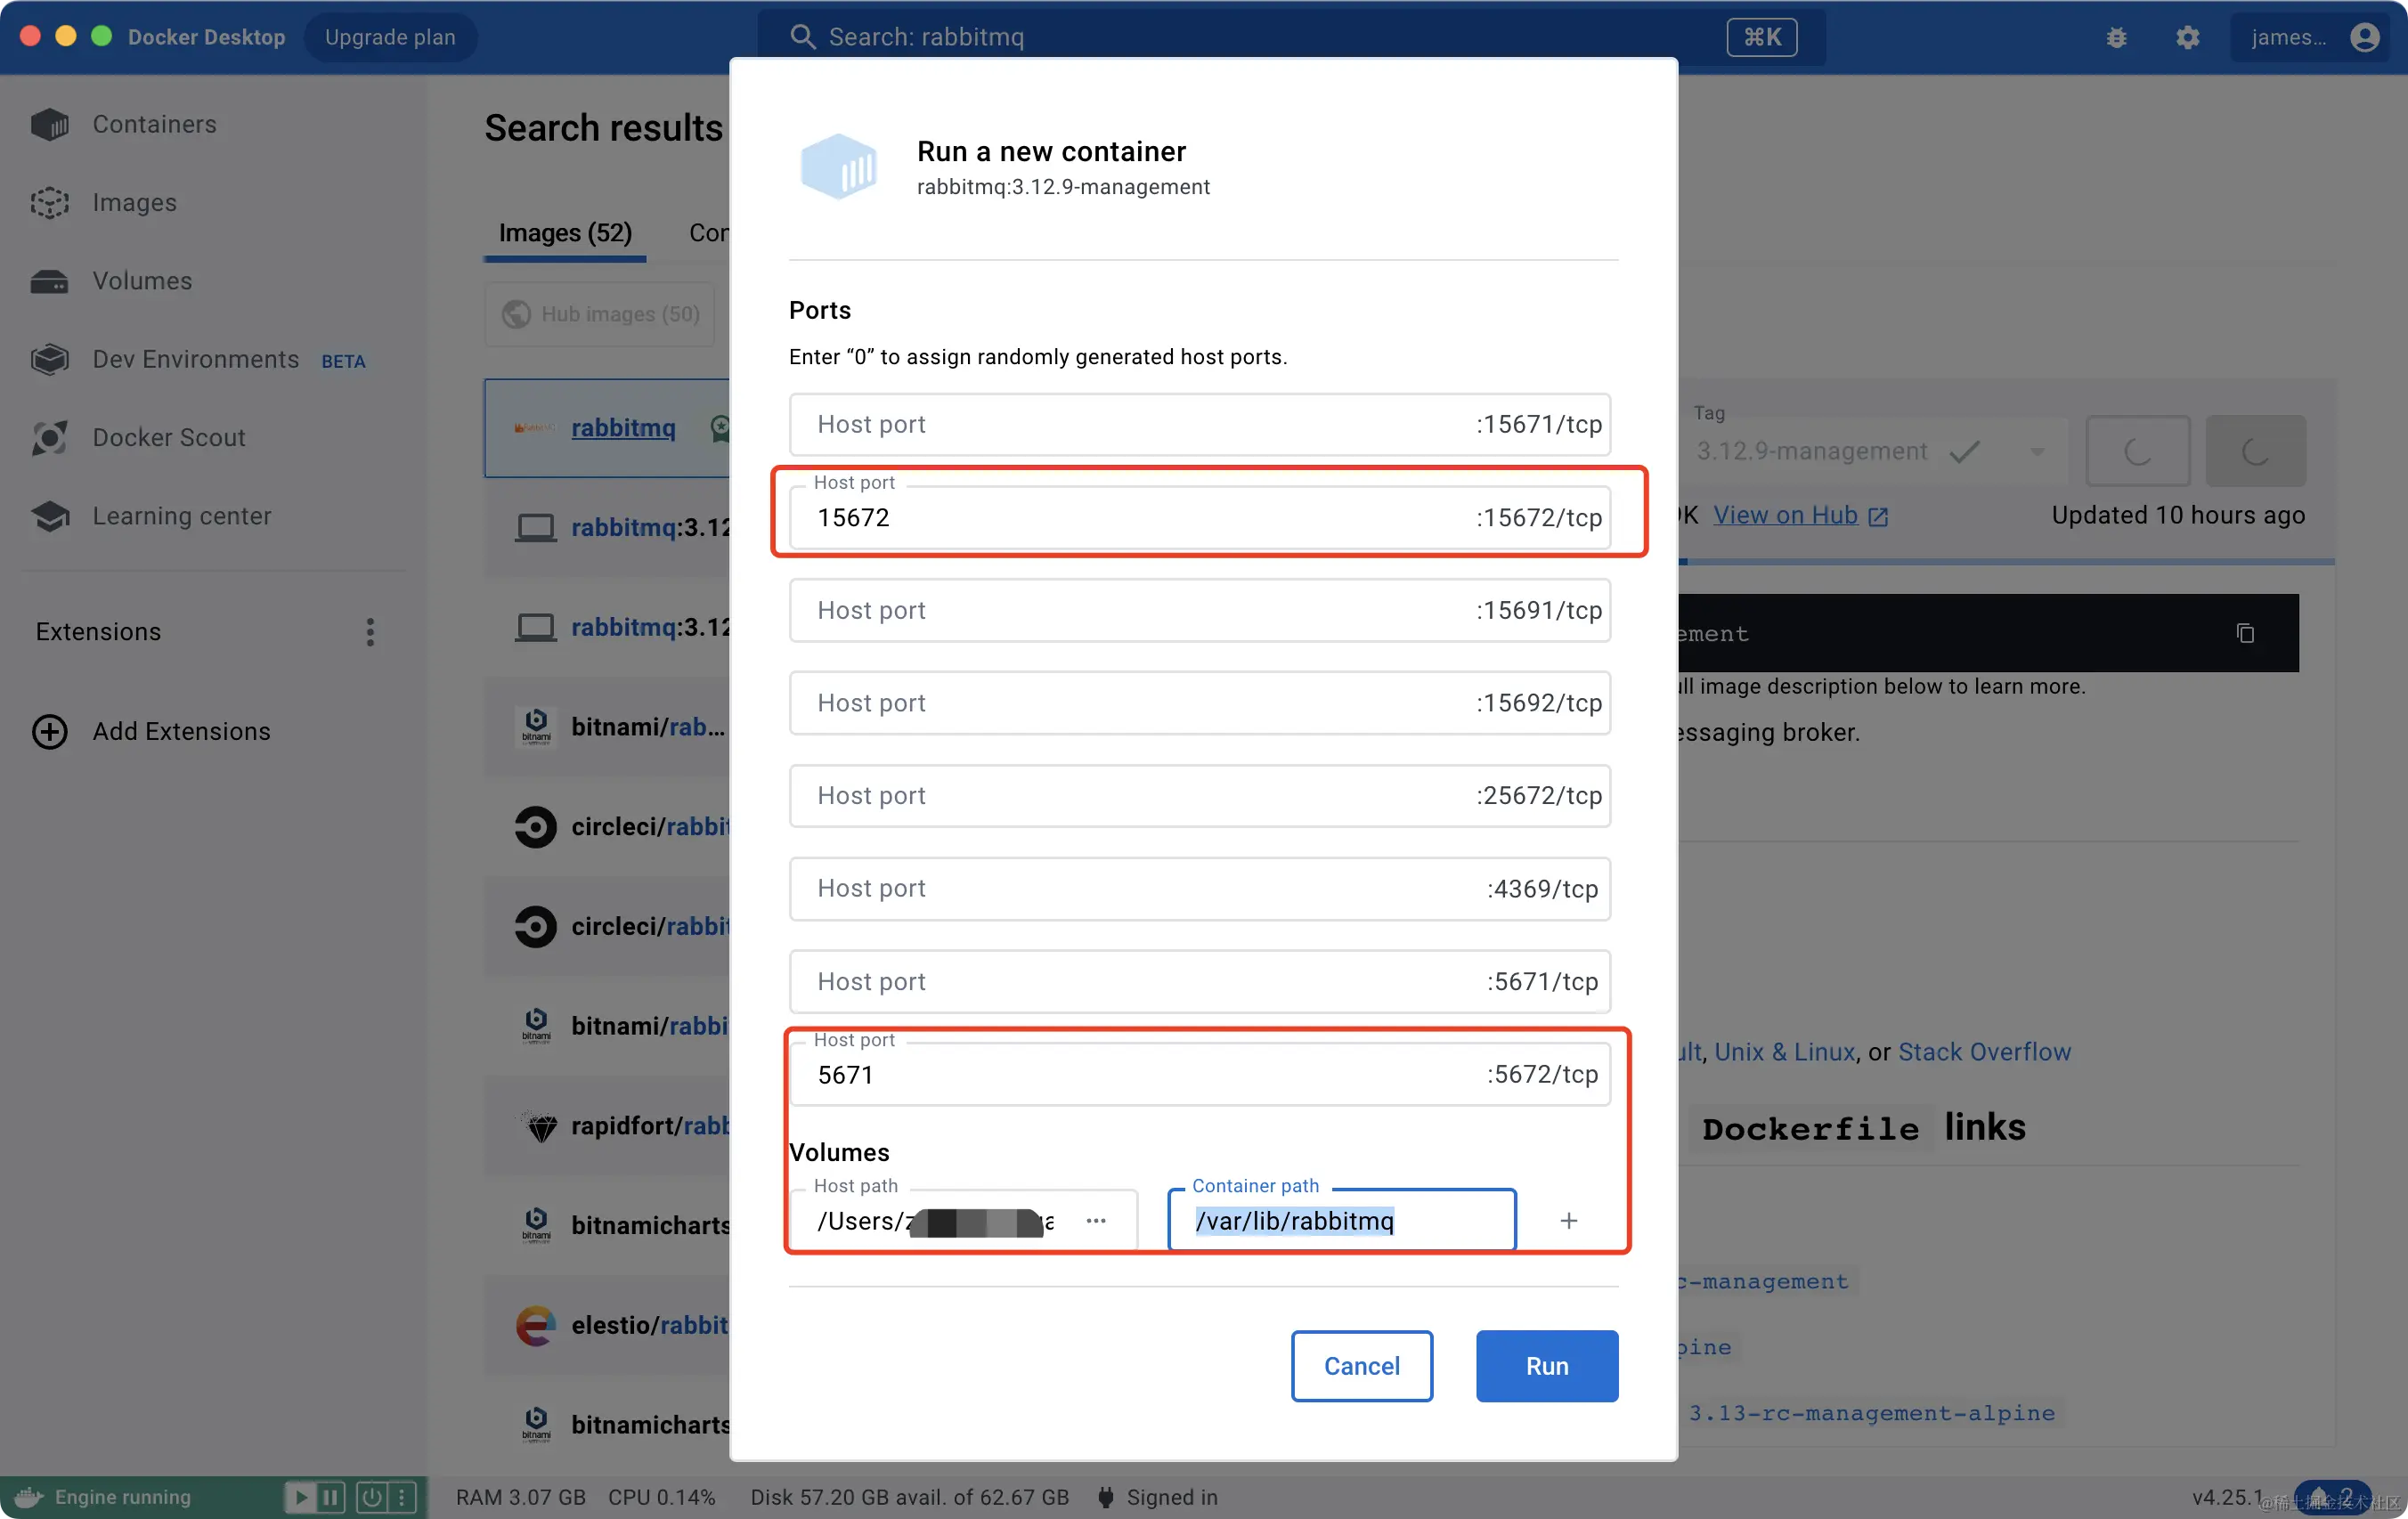Start the engine with play button
Screen dimensions: 2408x1519
click(x=299, y=1496)
